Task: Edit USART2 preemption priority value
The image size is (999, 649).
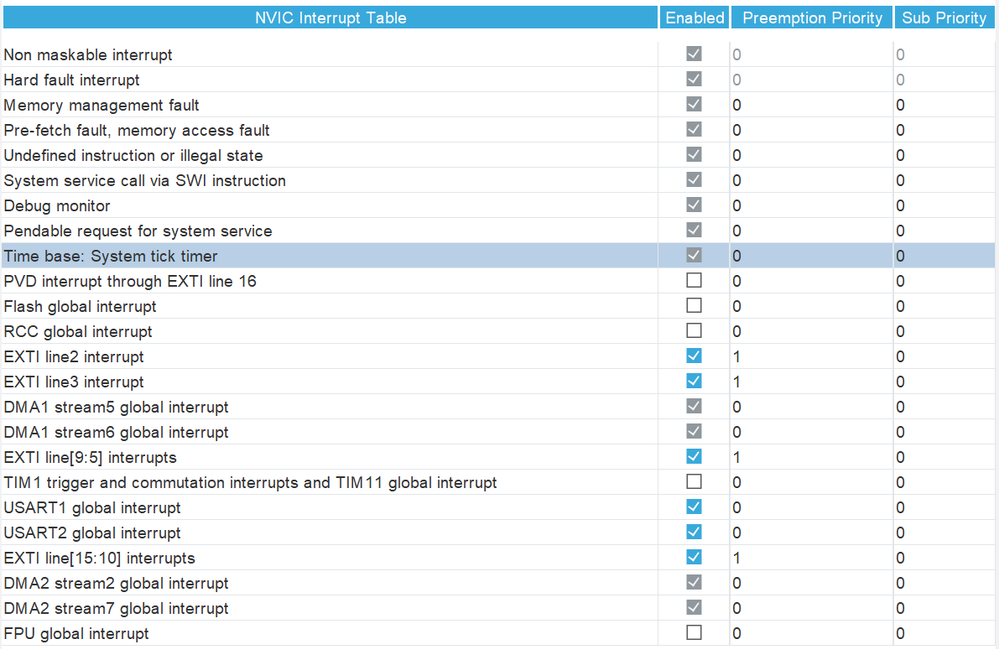Action: pyautogui.click(x=811, y=533)
